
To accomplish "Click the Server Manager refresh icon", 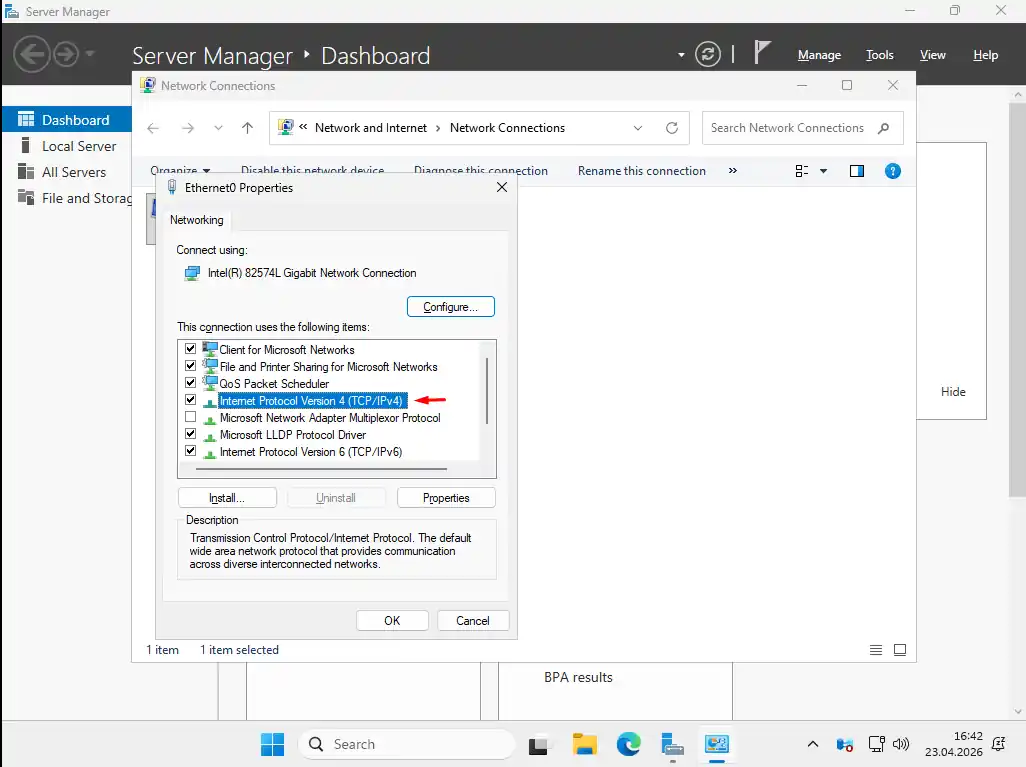I will coord(707,54).
